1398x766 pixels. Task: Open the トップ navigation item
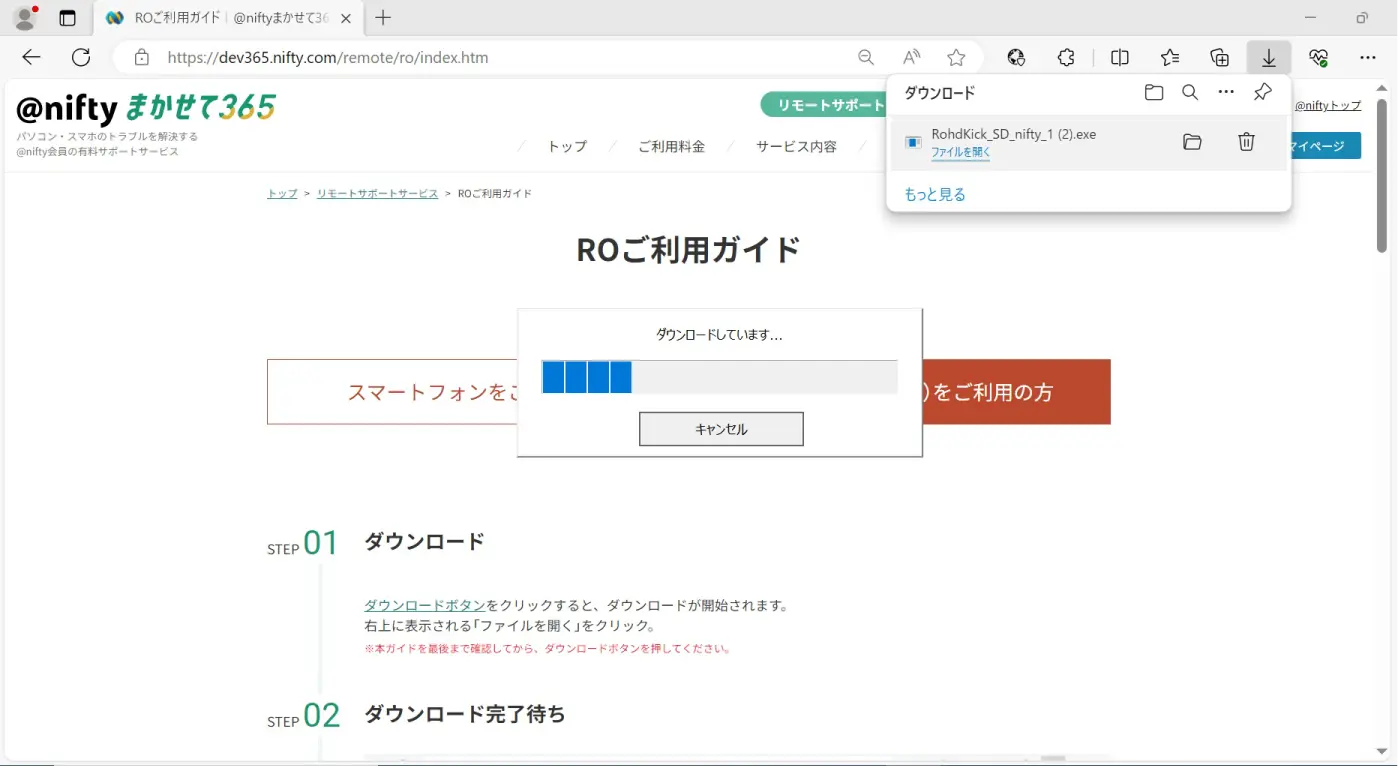567,146
